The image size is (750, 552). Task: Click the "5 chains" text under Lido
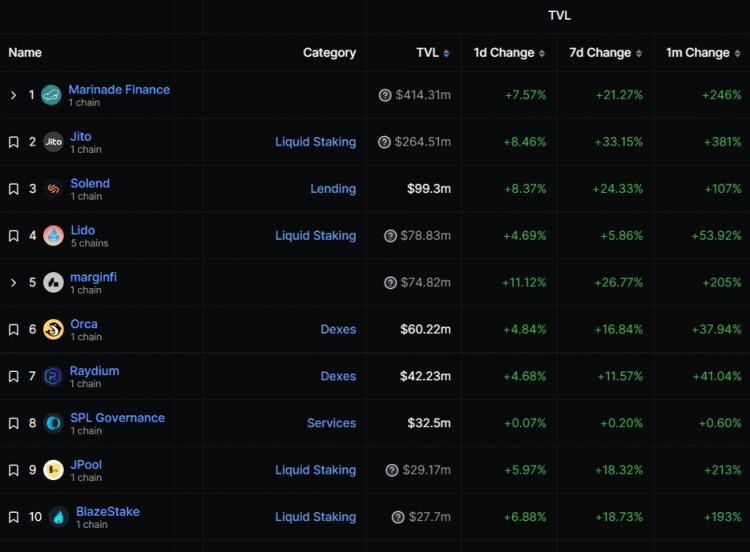89,243
